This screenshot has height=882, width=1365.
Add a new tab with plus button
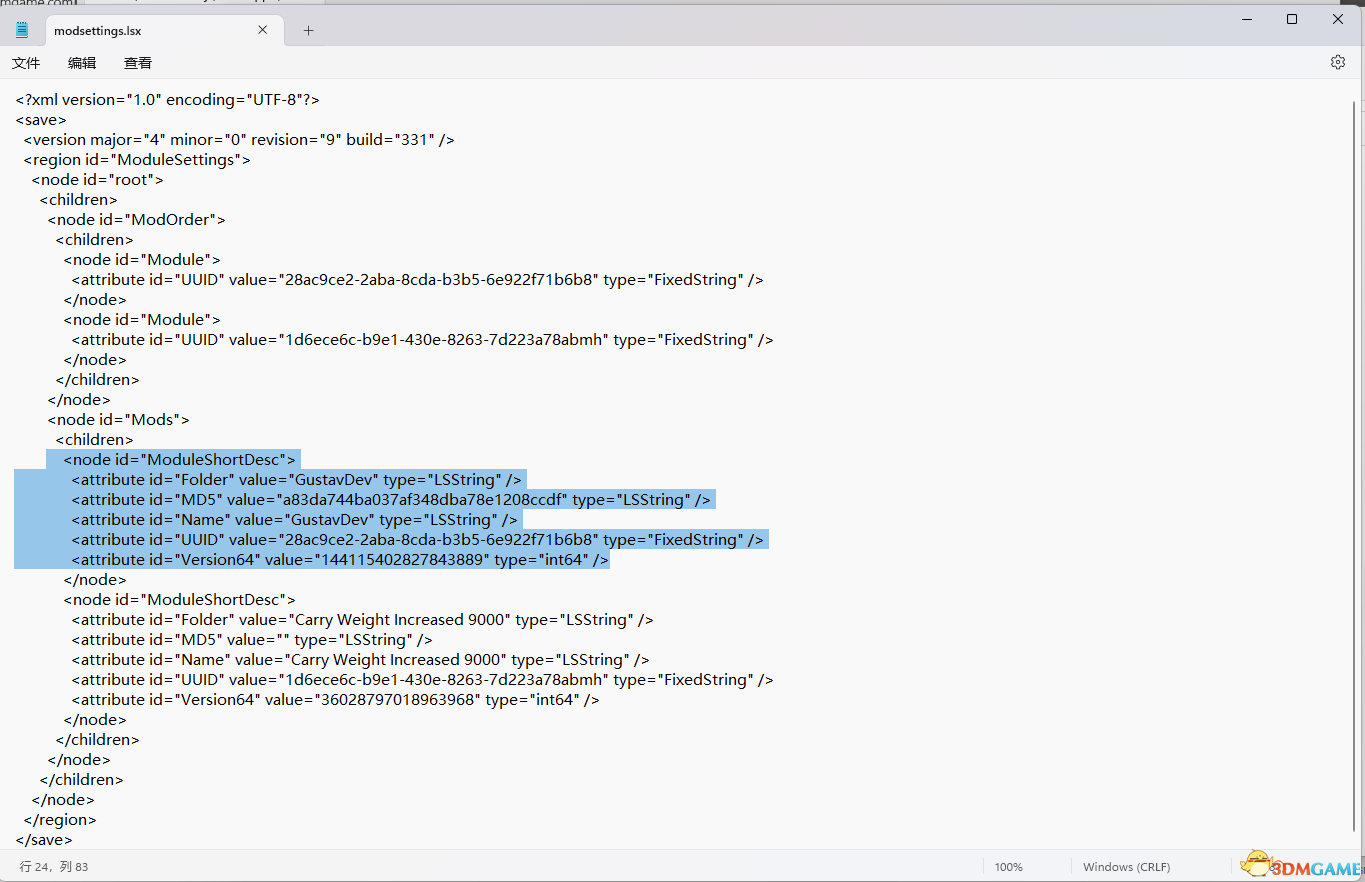point(308,30)
